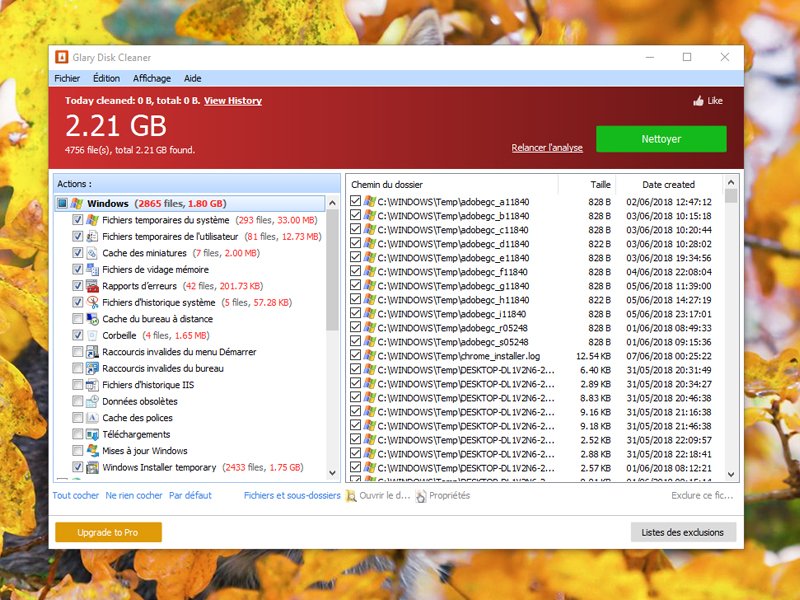The image size is (800, 600).
Task: Click the Fichiers d'historique système icon
Action: 92,303
